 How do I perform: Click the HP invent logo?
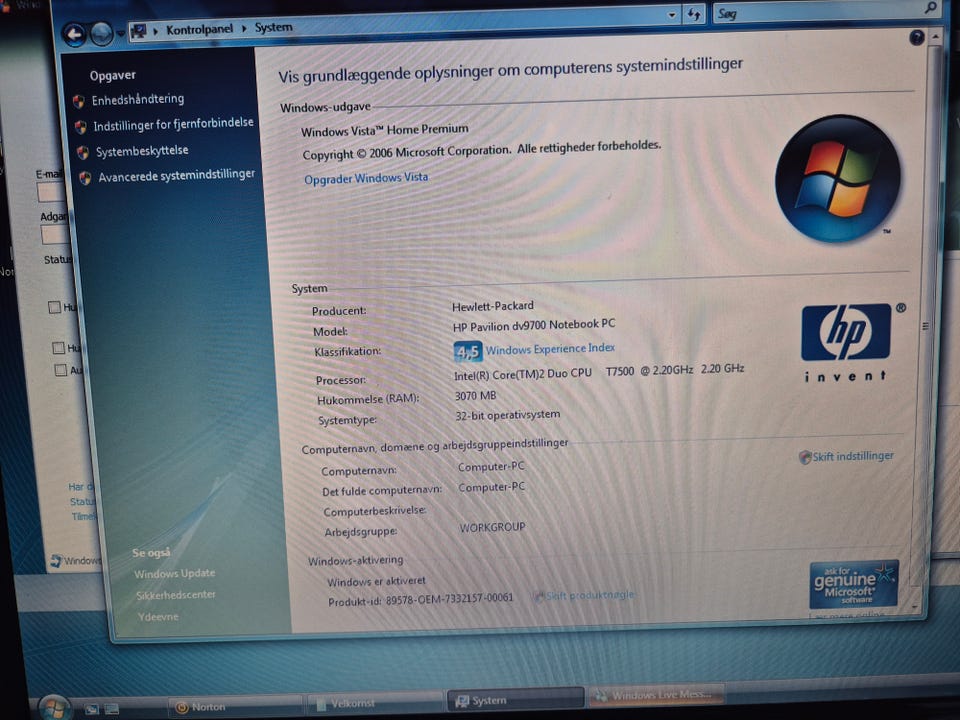(x=847, y=342)
